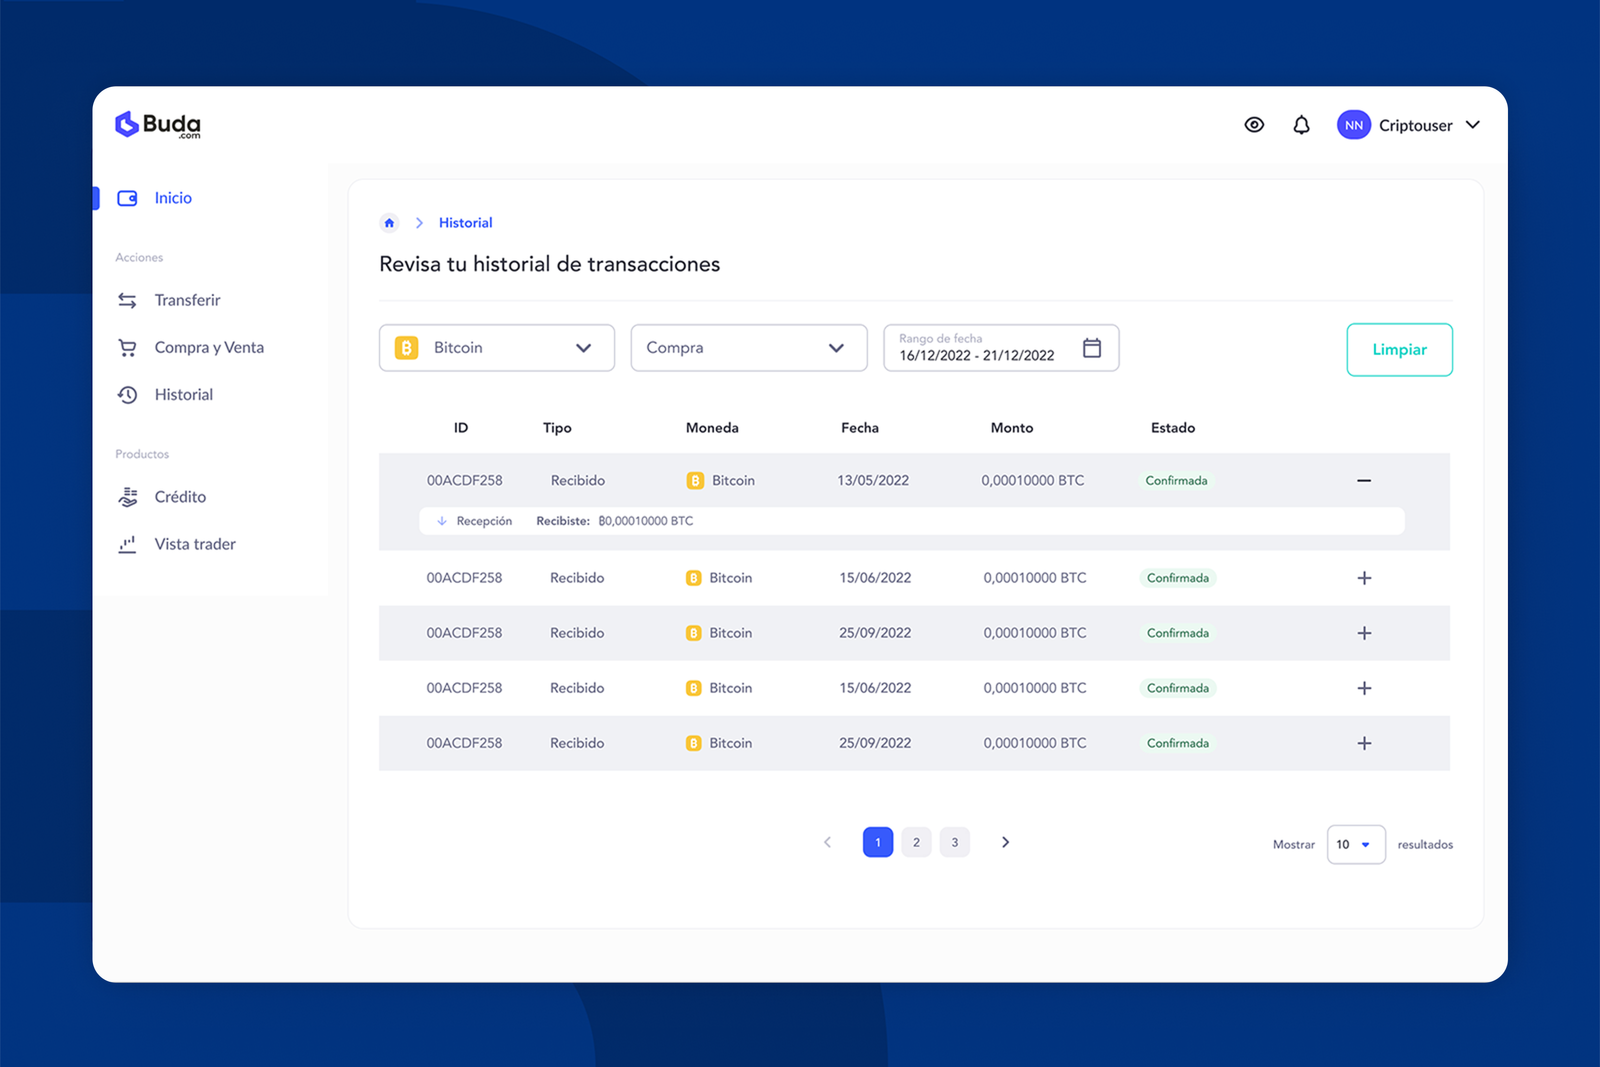
Task: Click the Historial clock icon
Action: (127, 395)
